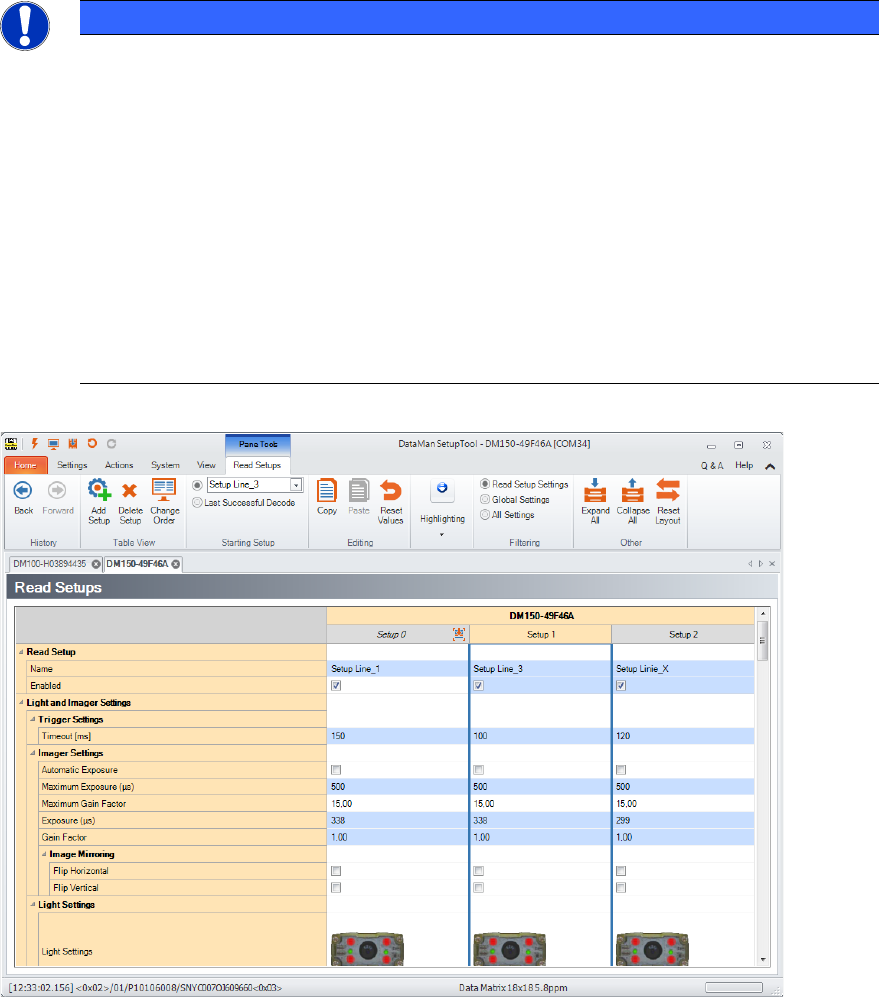This screenshot has height=997, width=879.
Task: Click the orange save-settings quick access icon
Action: pos(73,443)
